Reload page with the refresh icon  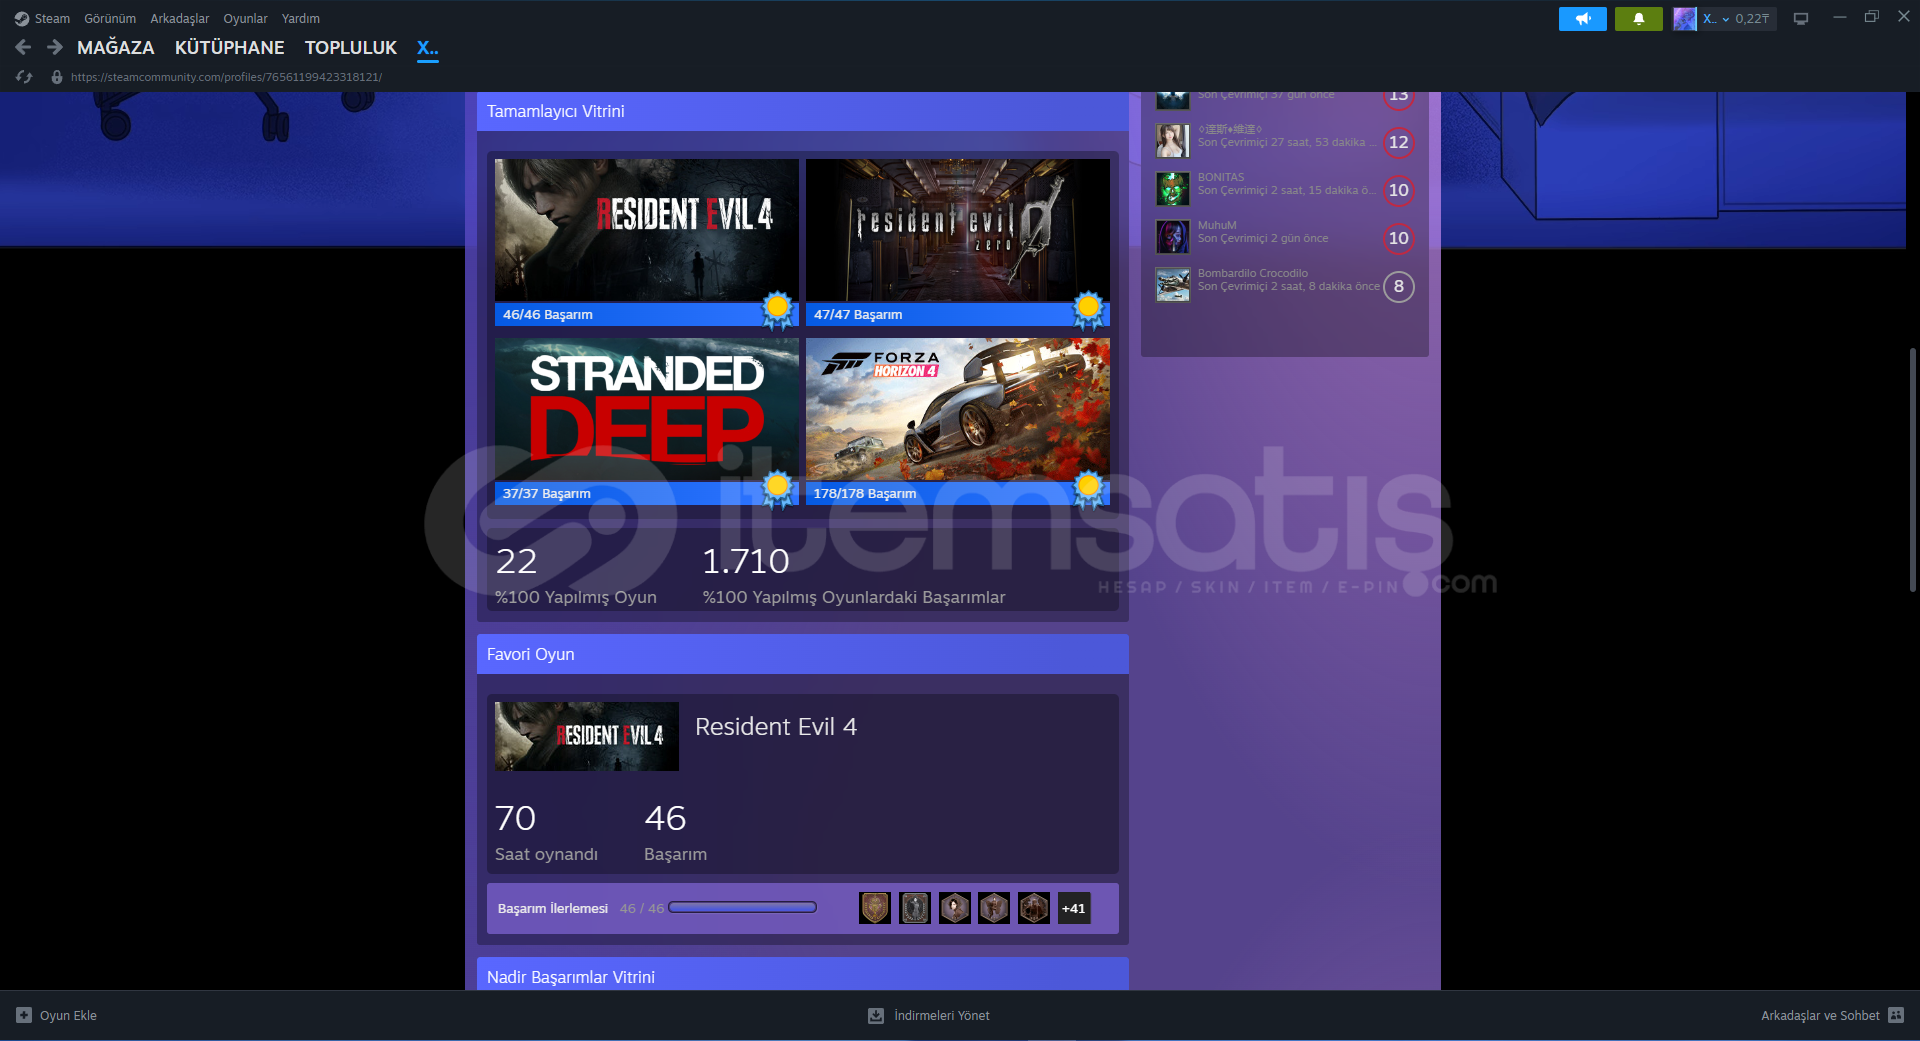tap(24, 77)
